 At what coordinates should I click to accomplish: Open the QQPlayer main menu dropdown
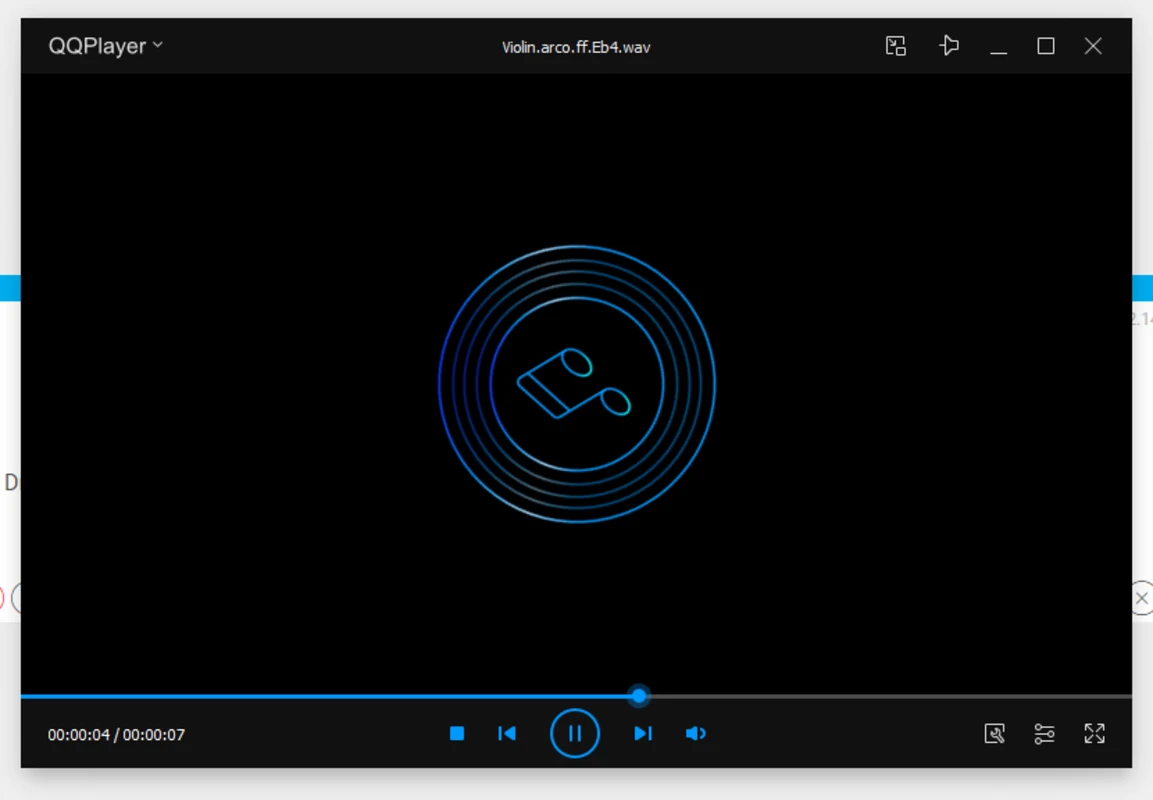click(105, 46)
